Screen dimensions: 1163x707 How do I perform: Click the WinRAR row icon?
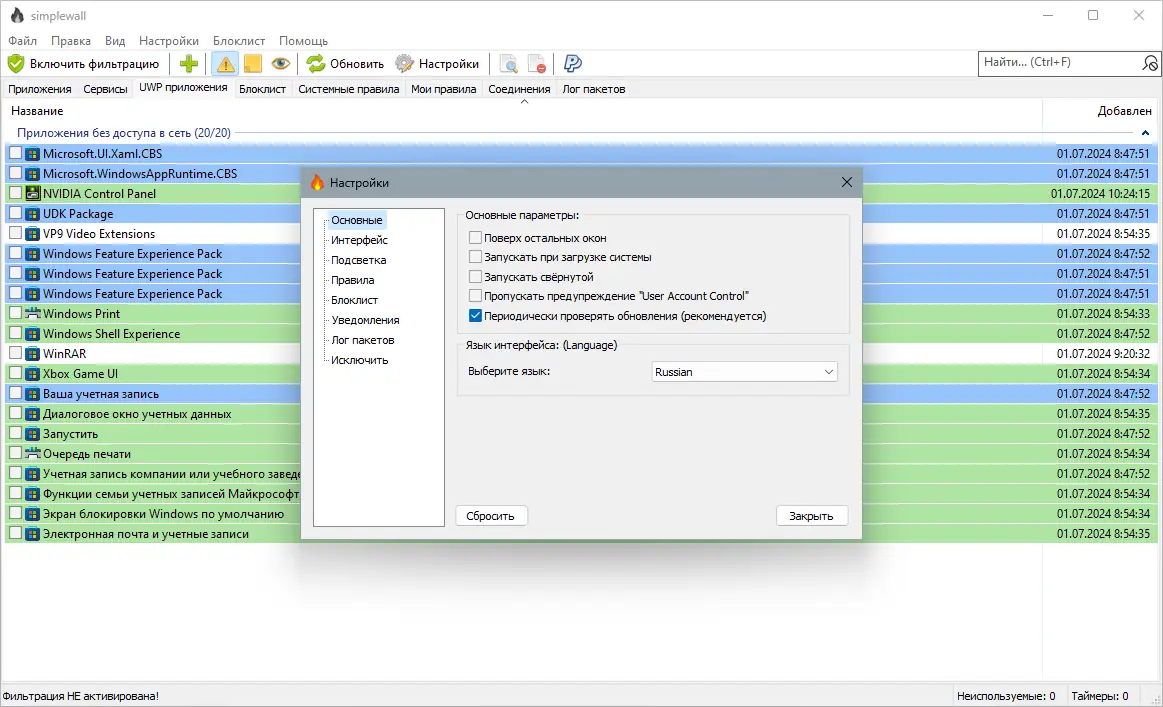coord(32,354)
